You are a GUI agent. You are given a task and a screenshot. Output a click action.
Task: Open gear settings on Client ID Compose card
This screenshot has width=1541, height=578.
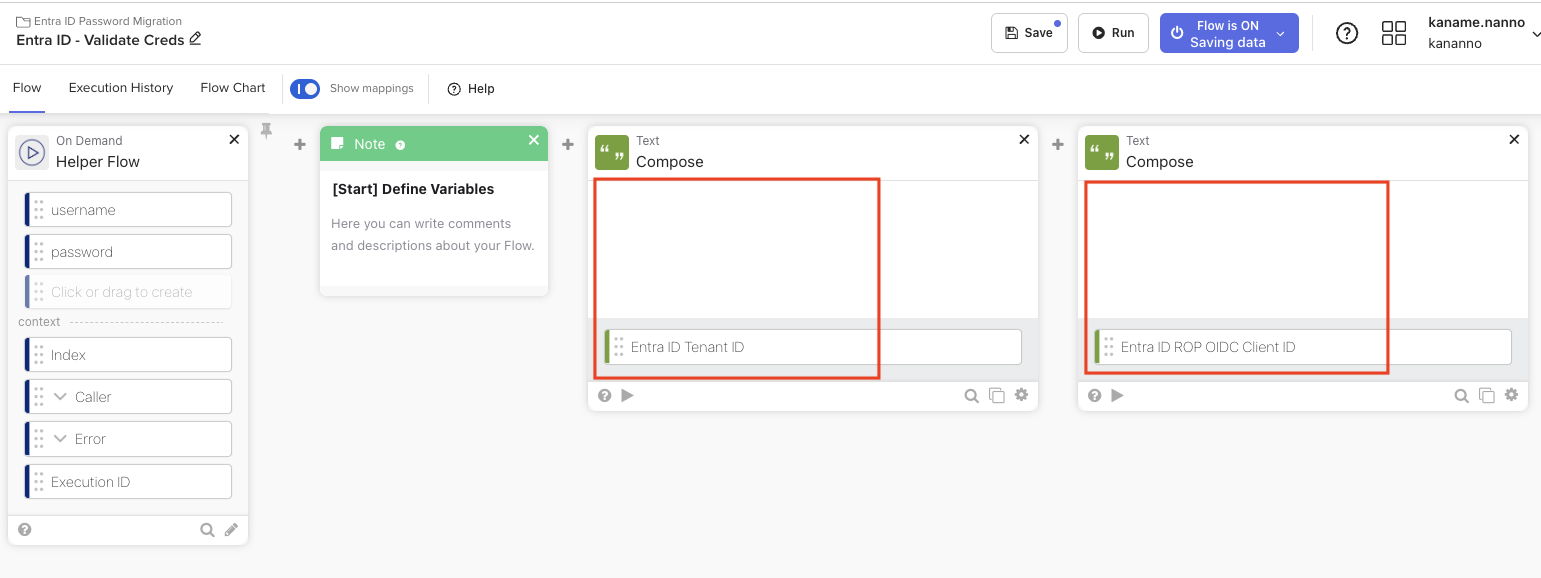(1511, 395)
